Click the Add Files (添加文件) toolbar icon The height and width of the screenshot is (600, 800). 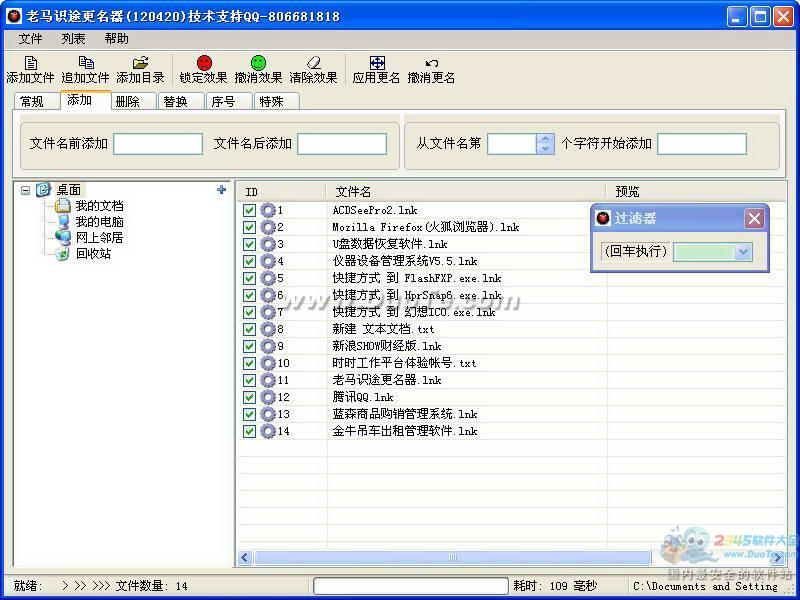tap(31, 63)
